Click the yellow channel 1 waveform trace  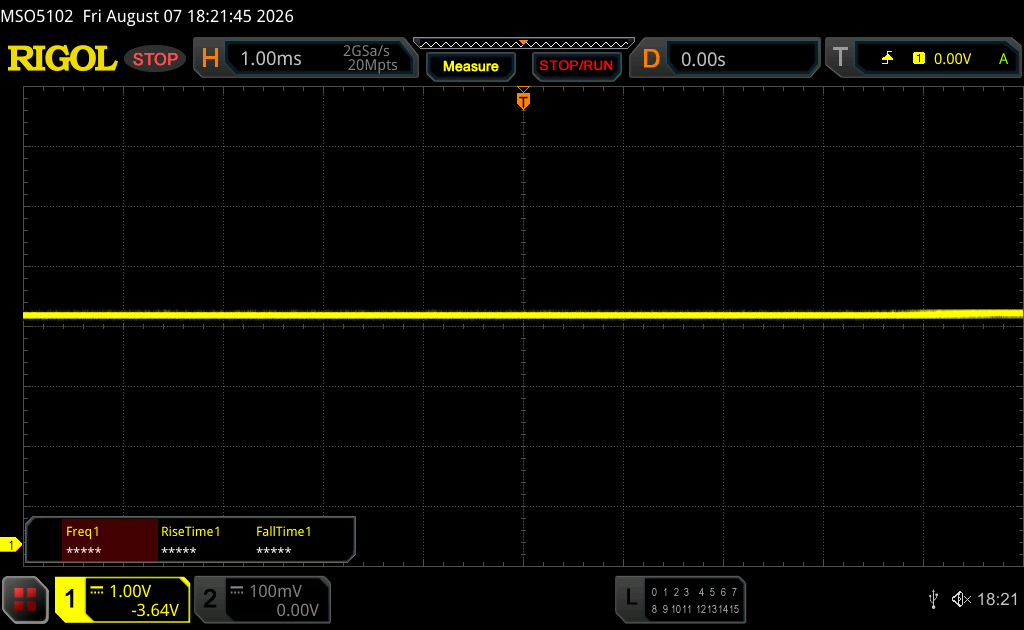pyautogui.click(x=522, y=315)
